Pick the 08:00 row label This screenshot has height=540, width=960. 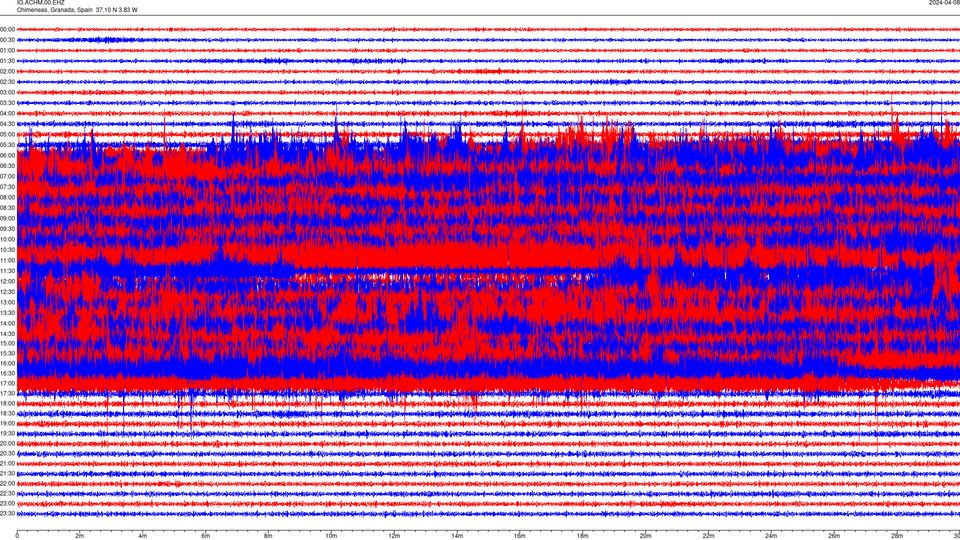(7, 197)
